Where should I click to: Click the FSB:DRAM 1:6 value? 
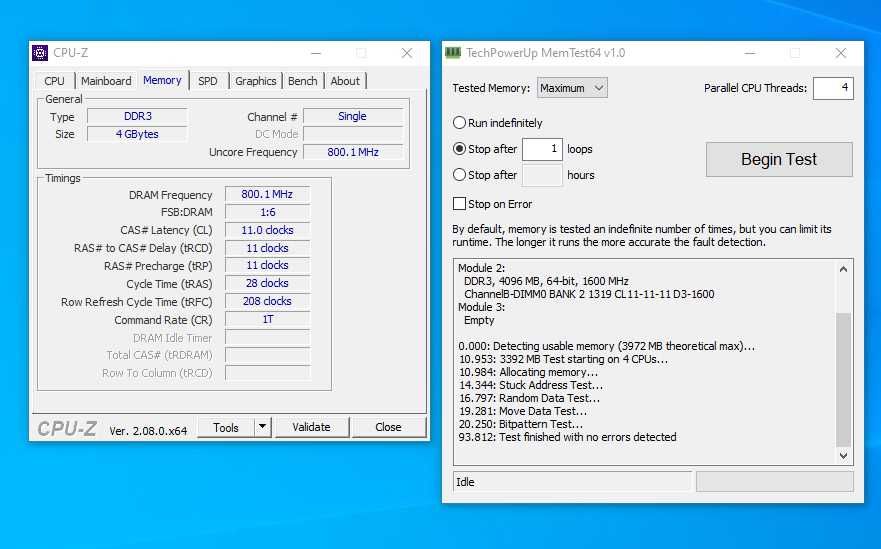[x=267, y=212]
